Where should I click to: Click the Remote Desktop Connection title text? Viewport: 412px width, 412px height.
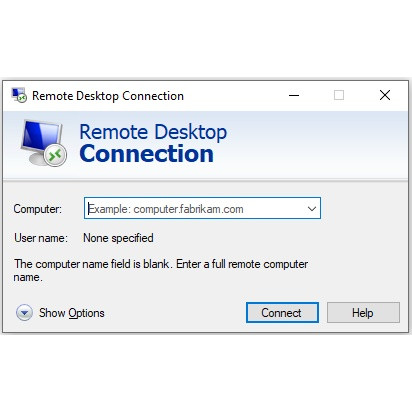[x=108, y=96]
